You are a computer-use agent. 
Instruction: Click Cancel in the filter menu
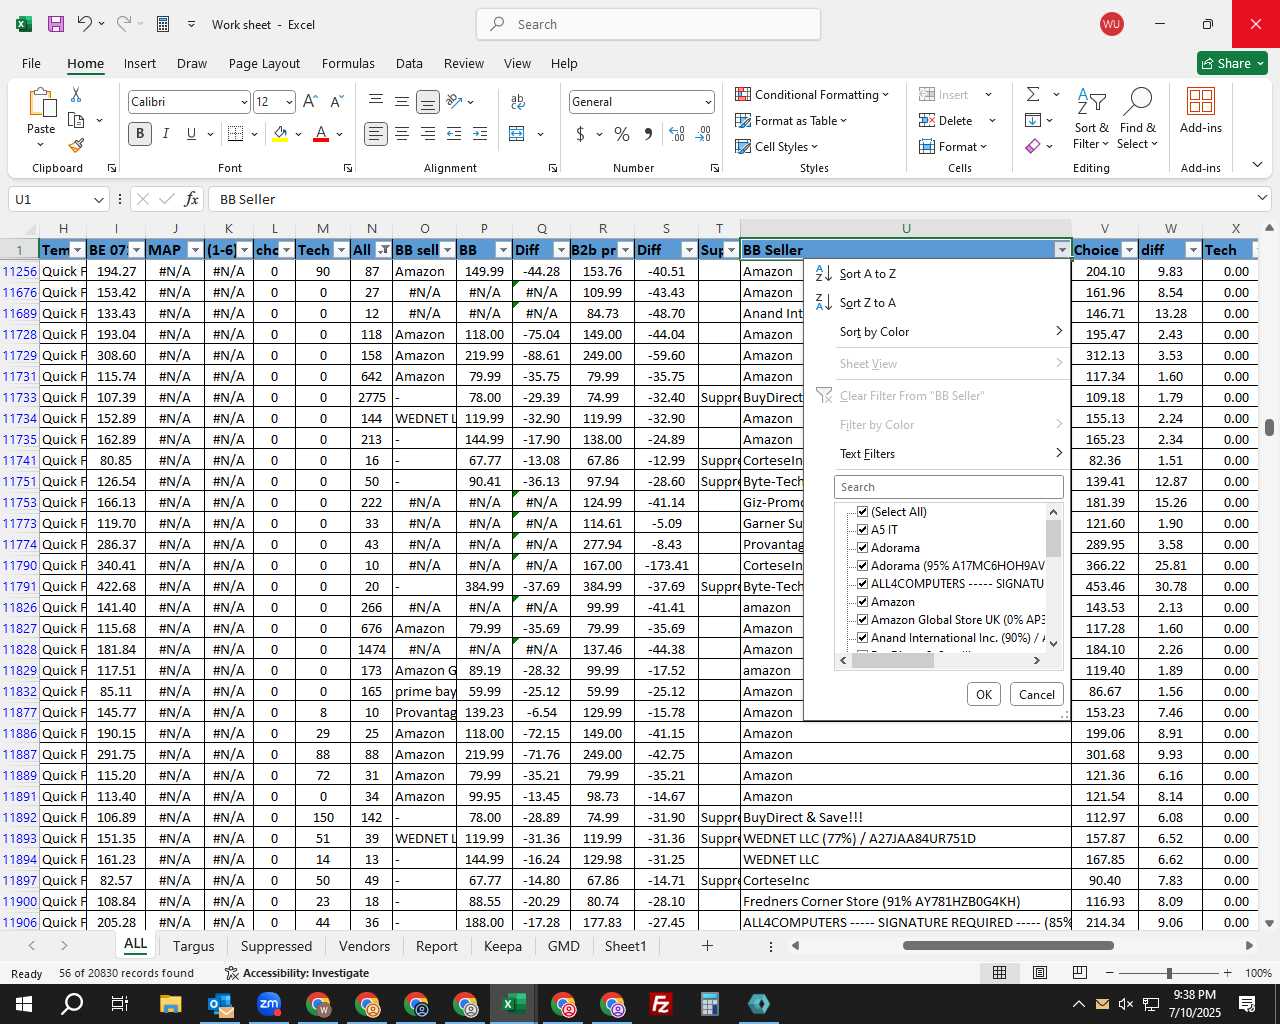[1036, 694]
